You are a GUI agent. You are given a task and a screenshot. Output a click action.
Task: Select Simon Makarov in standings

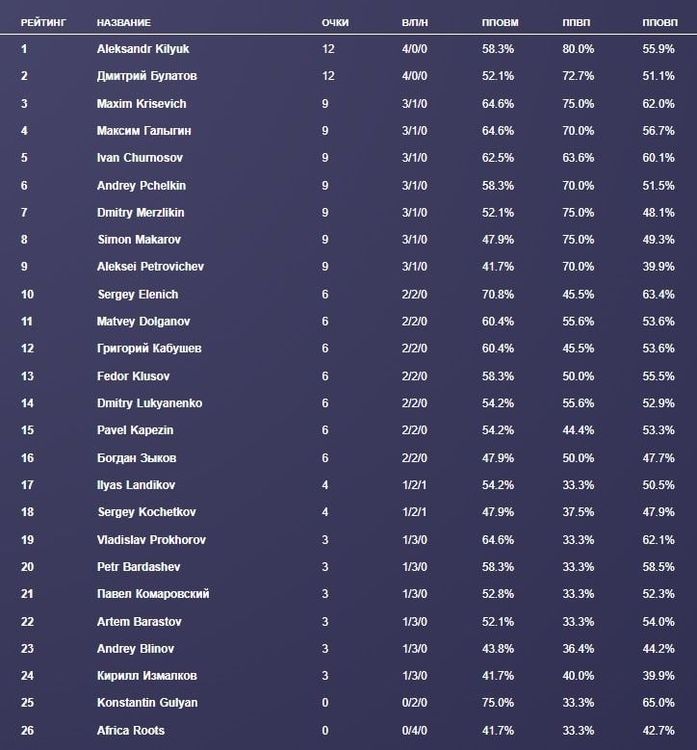[x=138, y=240]
